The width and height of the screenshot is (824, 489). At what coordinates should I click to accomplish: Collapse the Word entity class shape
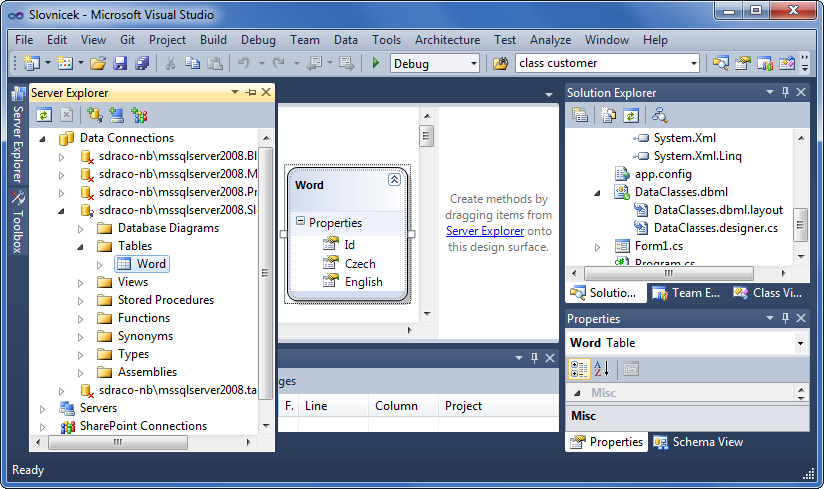[394, 180]
